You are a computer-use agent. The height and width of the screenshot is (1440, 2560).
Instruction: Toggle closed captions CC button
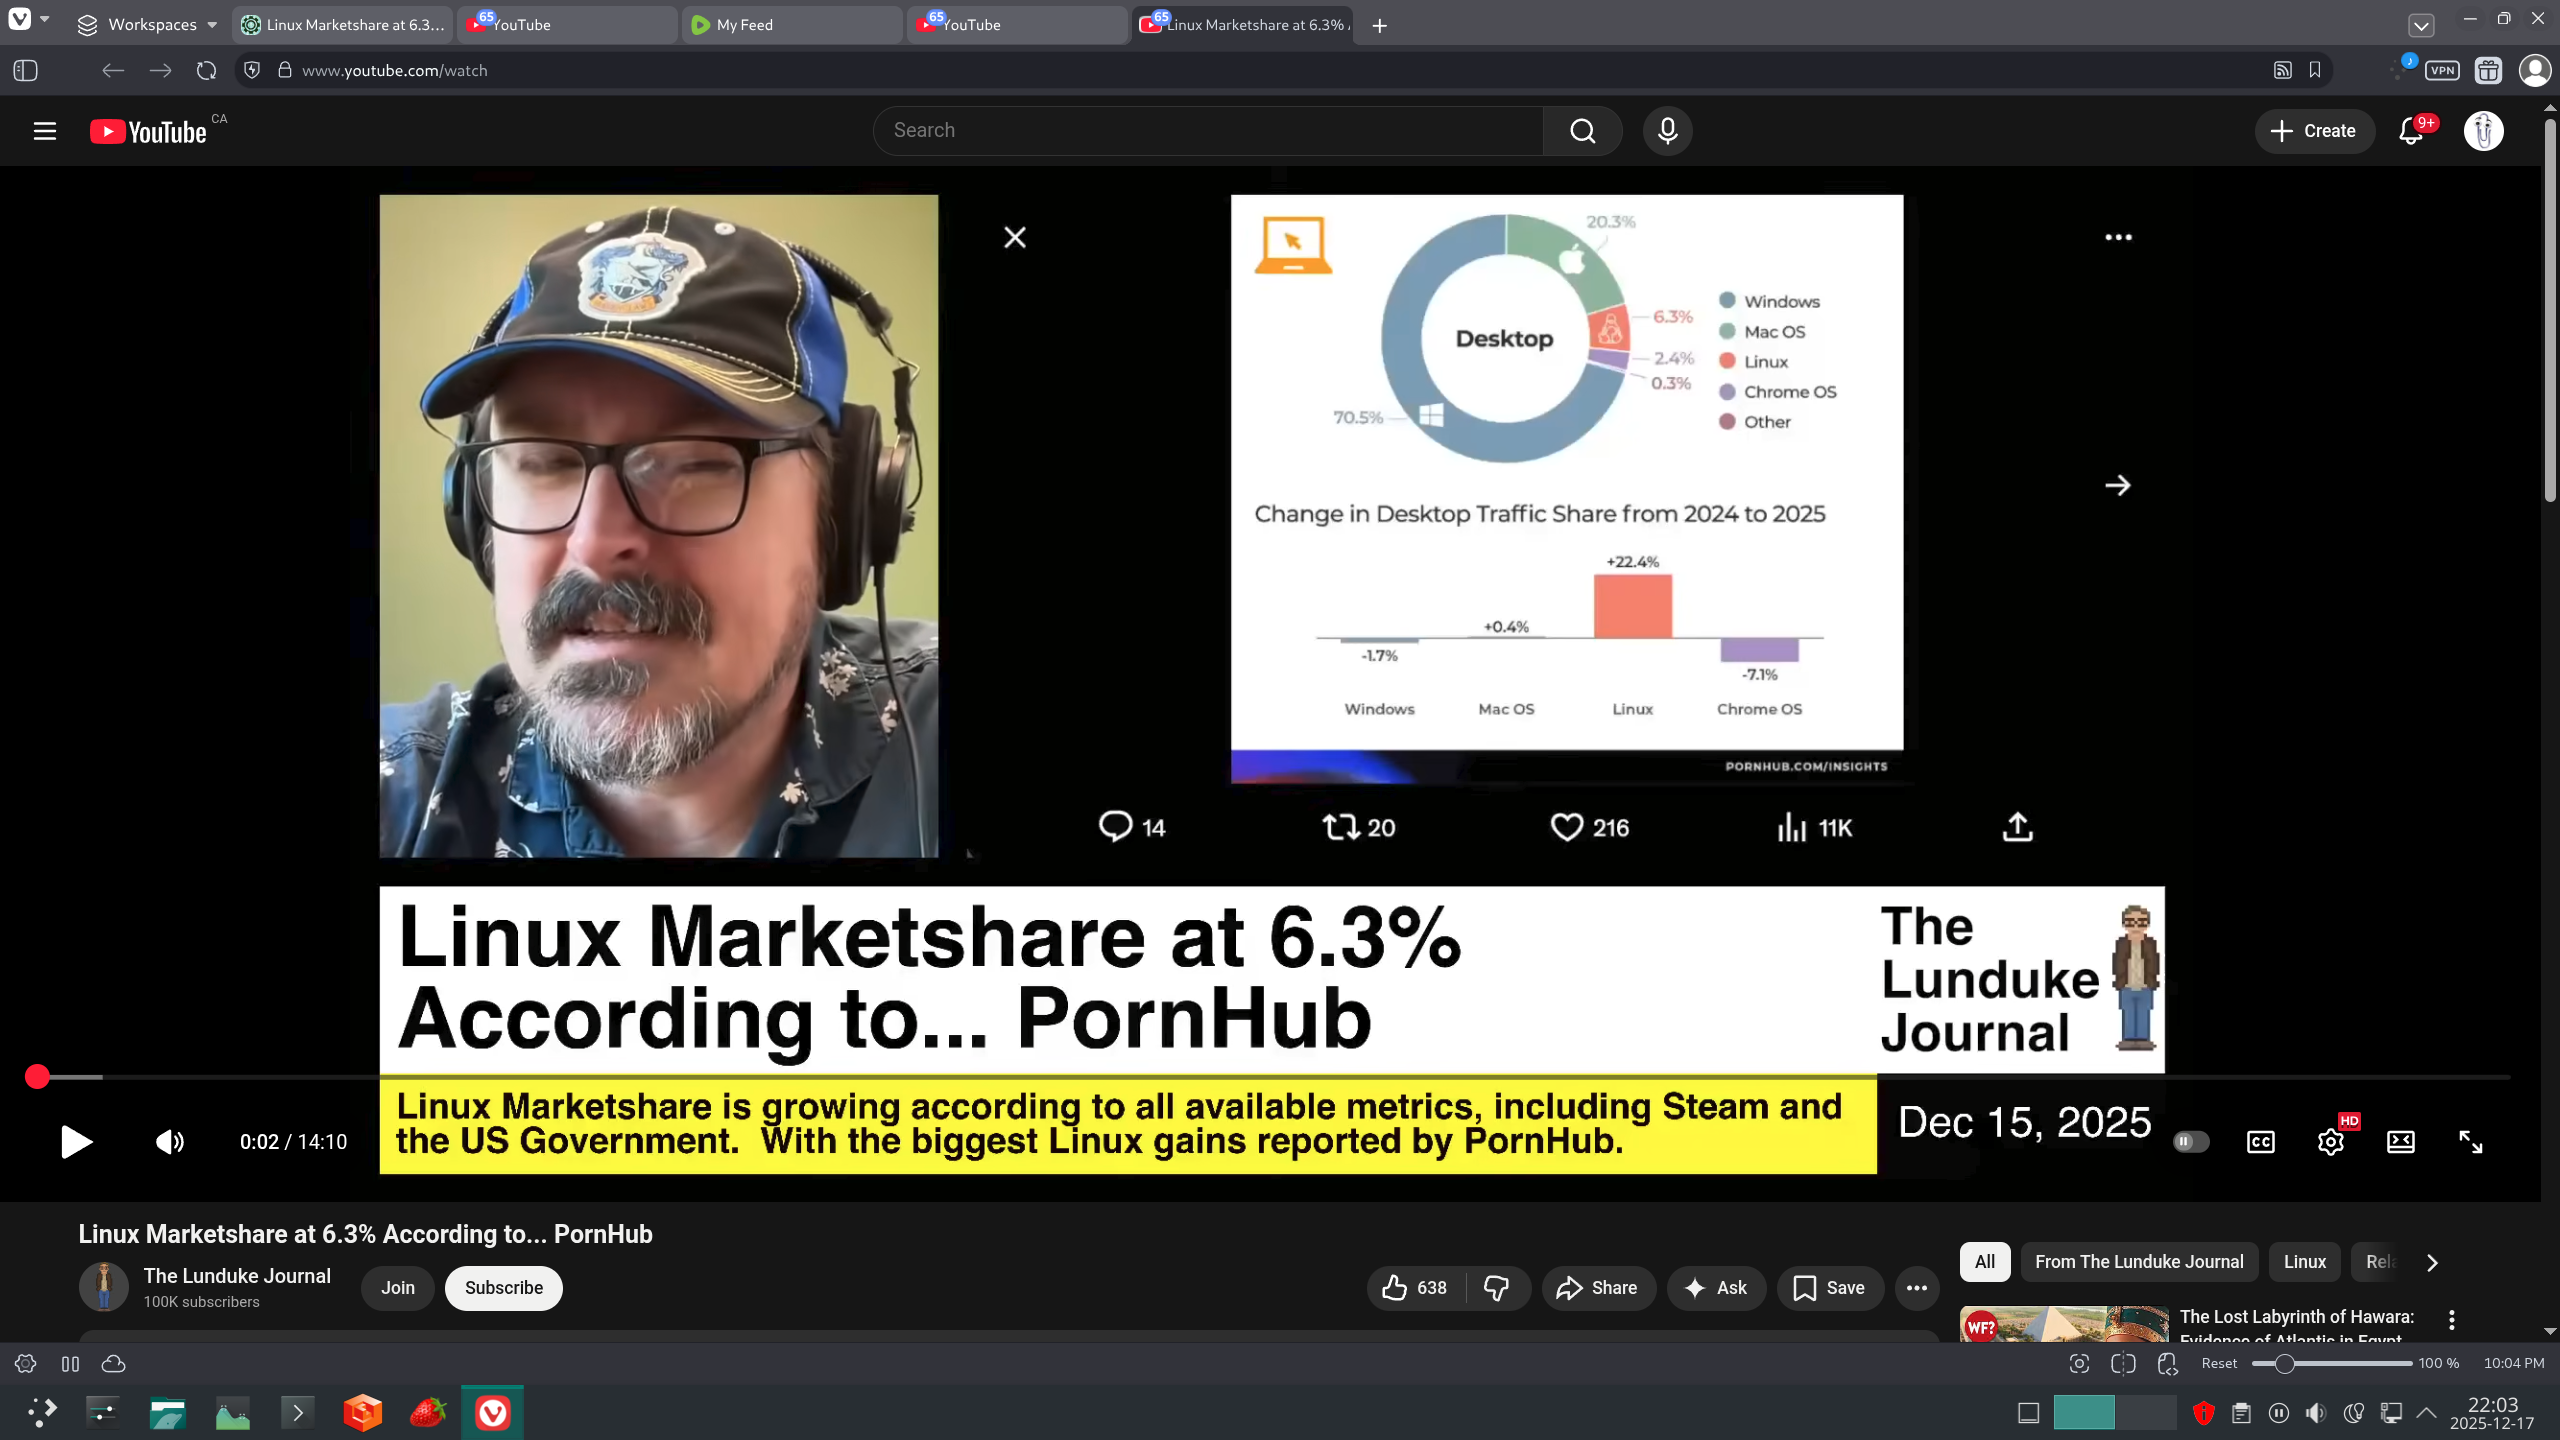tap(2260, 1142)
